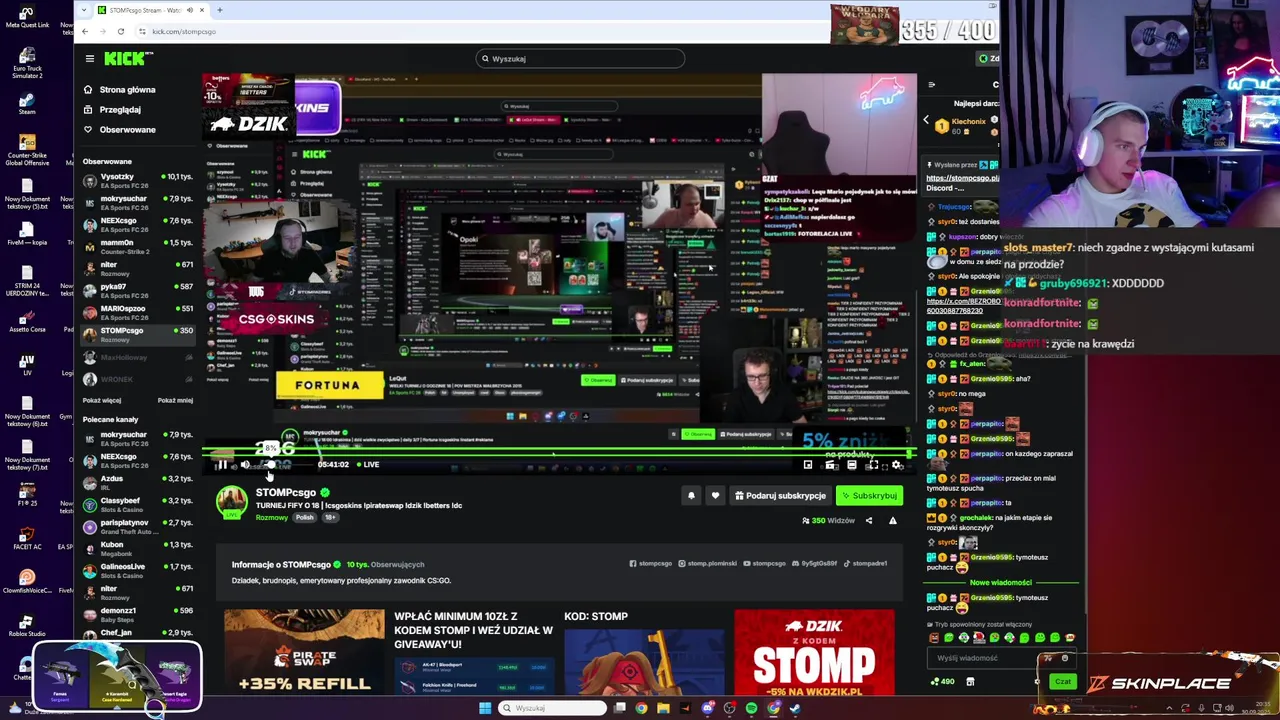This screenshot has height=720, width=1280.
Task: Collapse followed list with Pokaż mniej
Action: pos(175,400)
